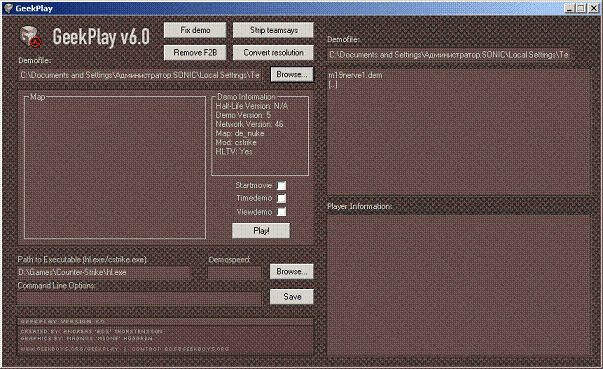This screenshot has width=603, height=369.
Task: Click the GeekPlay logo icon beside the title
Action: 30,37
